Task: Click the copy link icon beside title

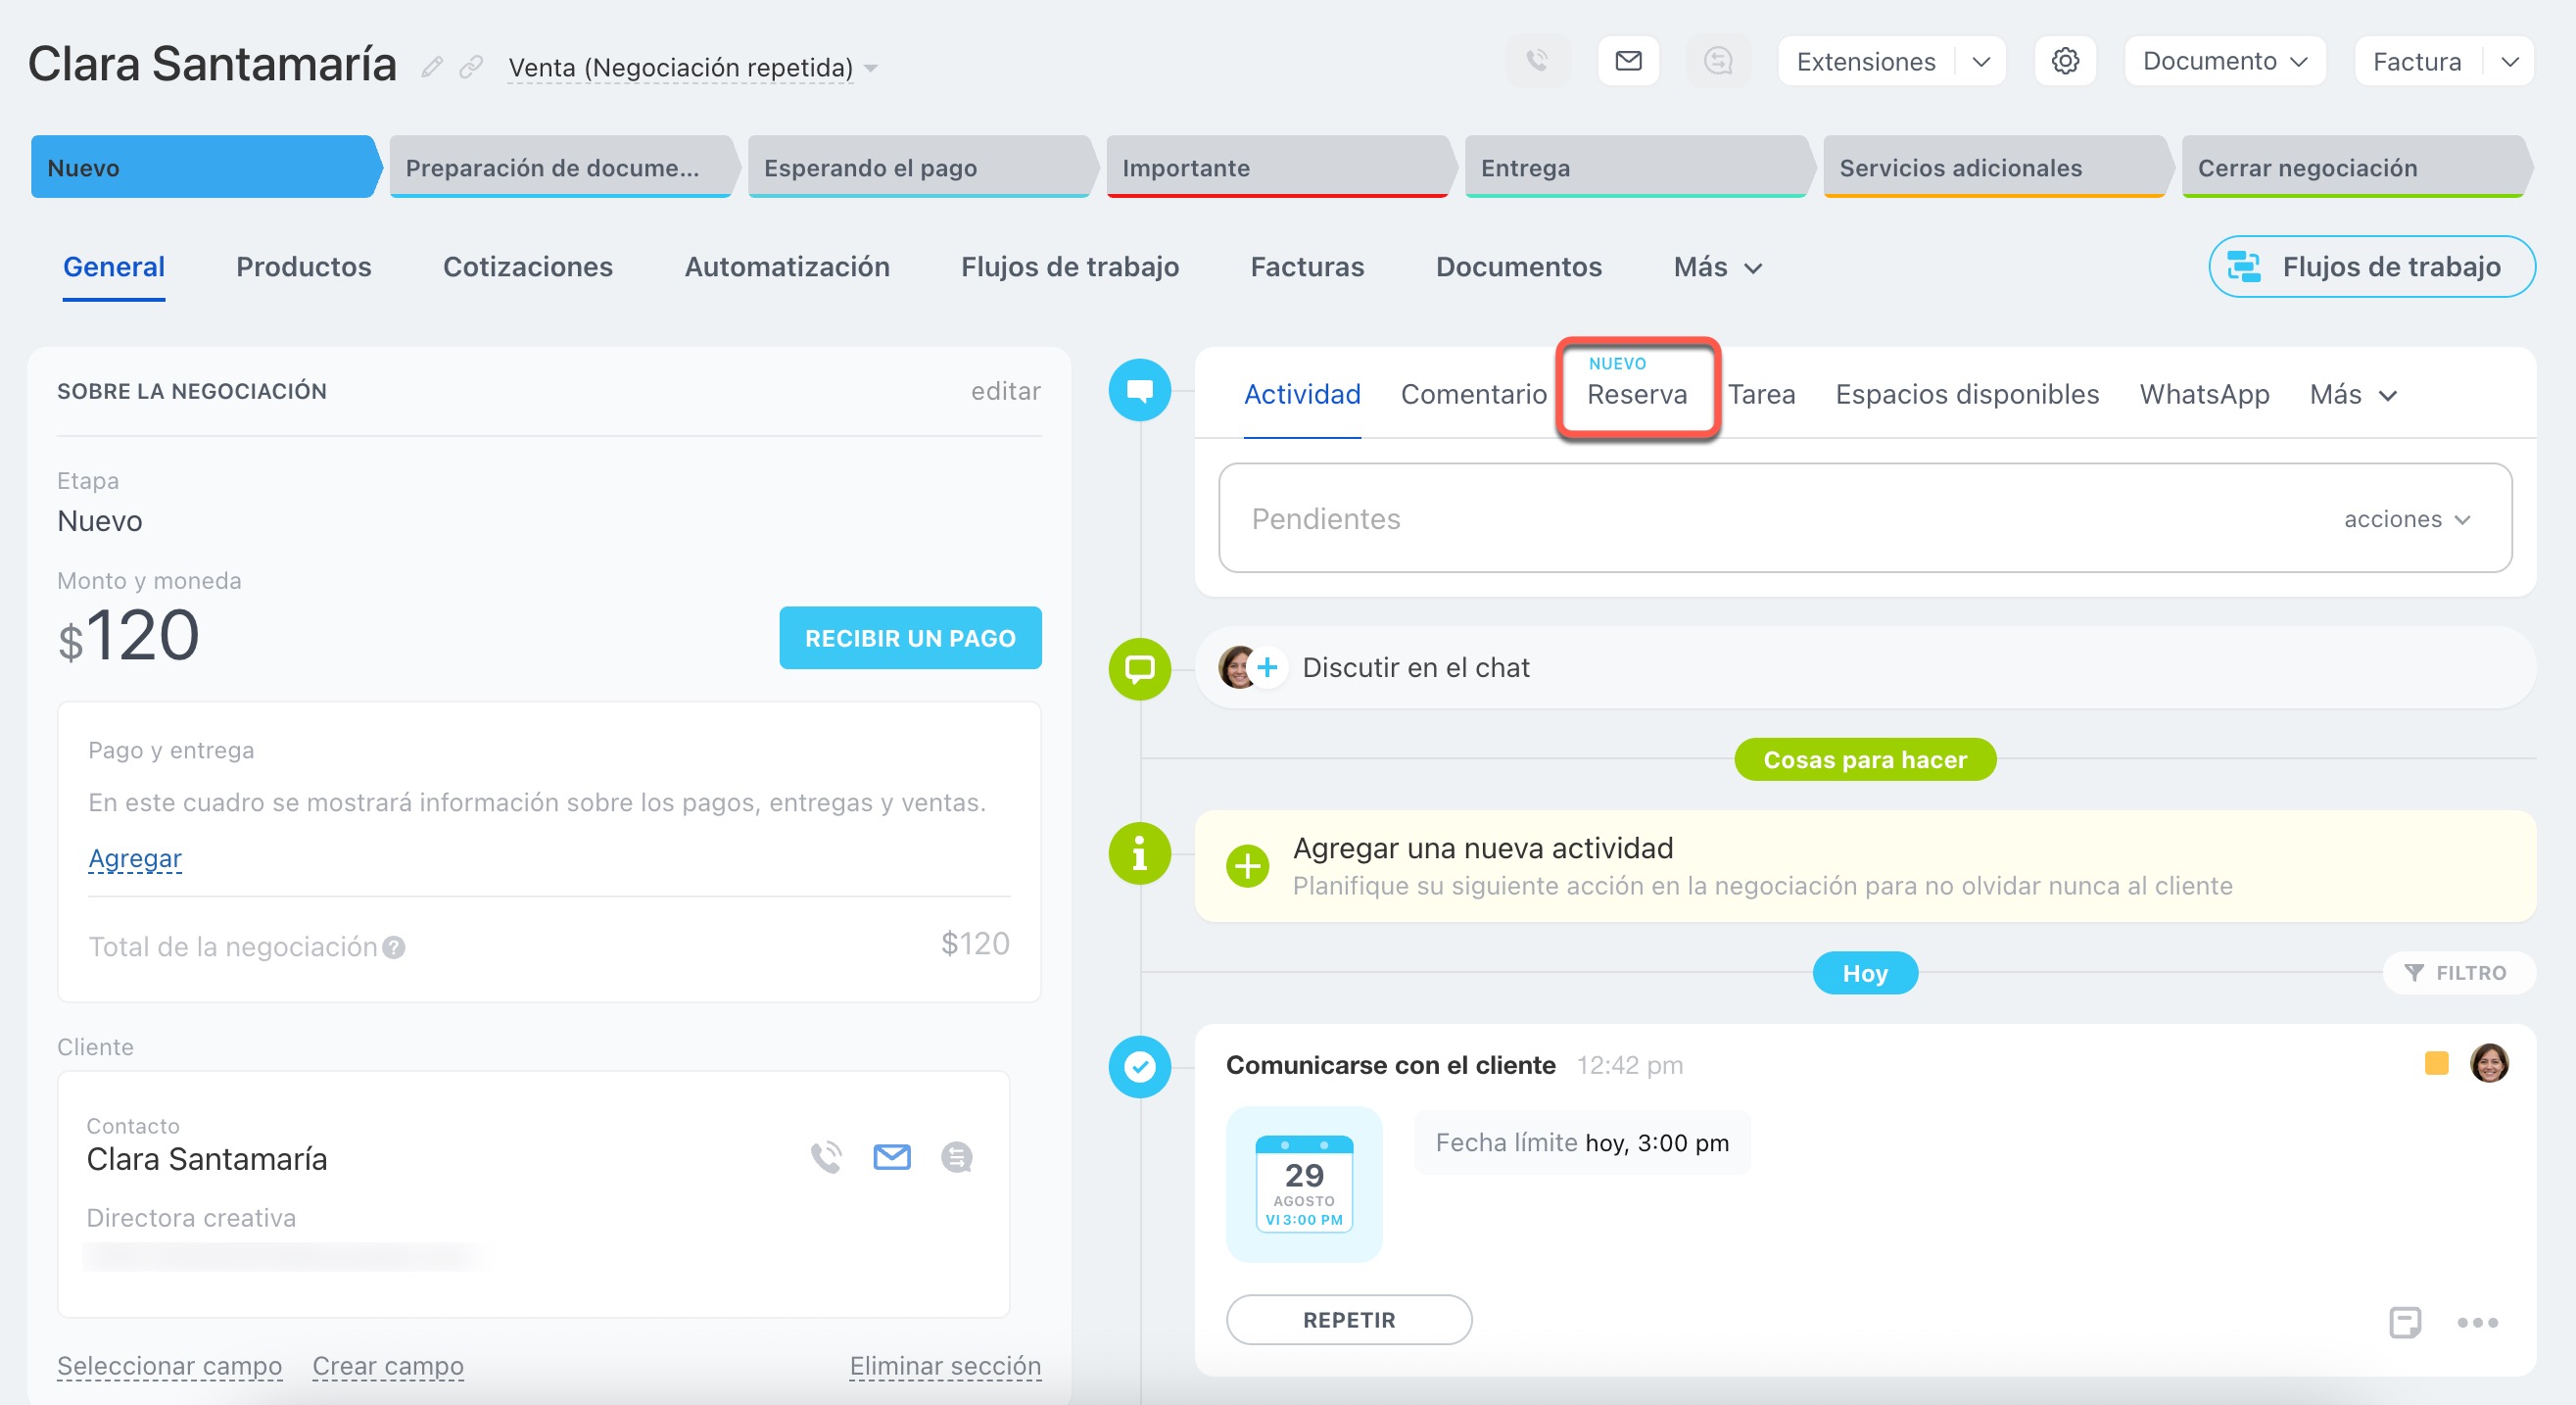Action: pyautogui.click(x=471, y=67)
